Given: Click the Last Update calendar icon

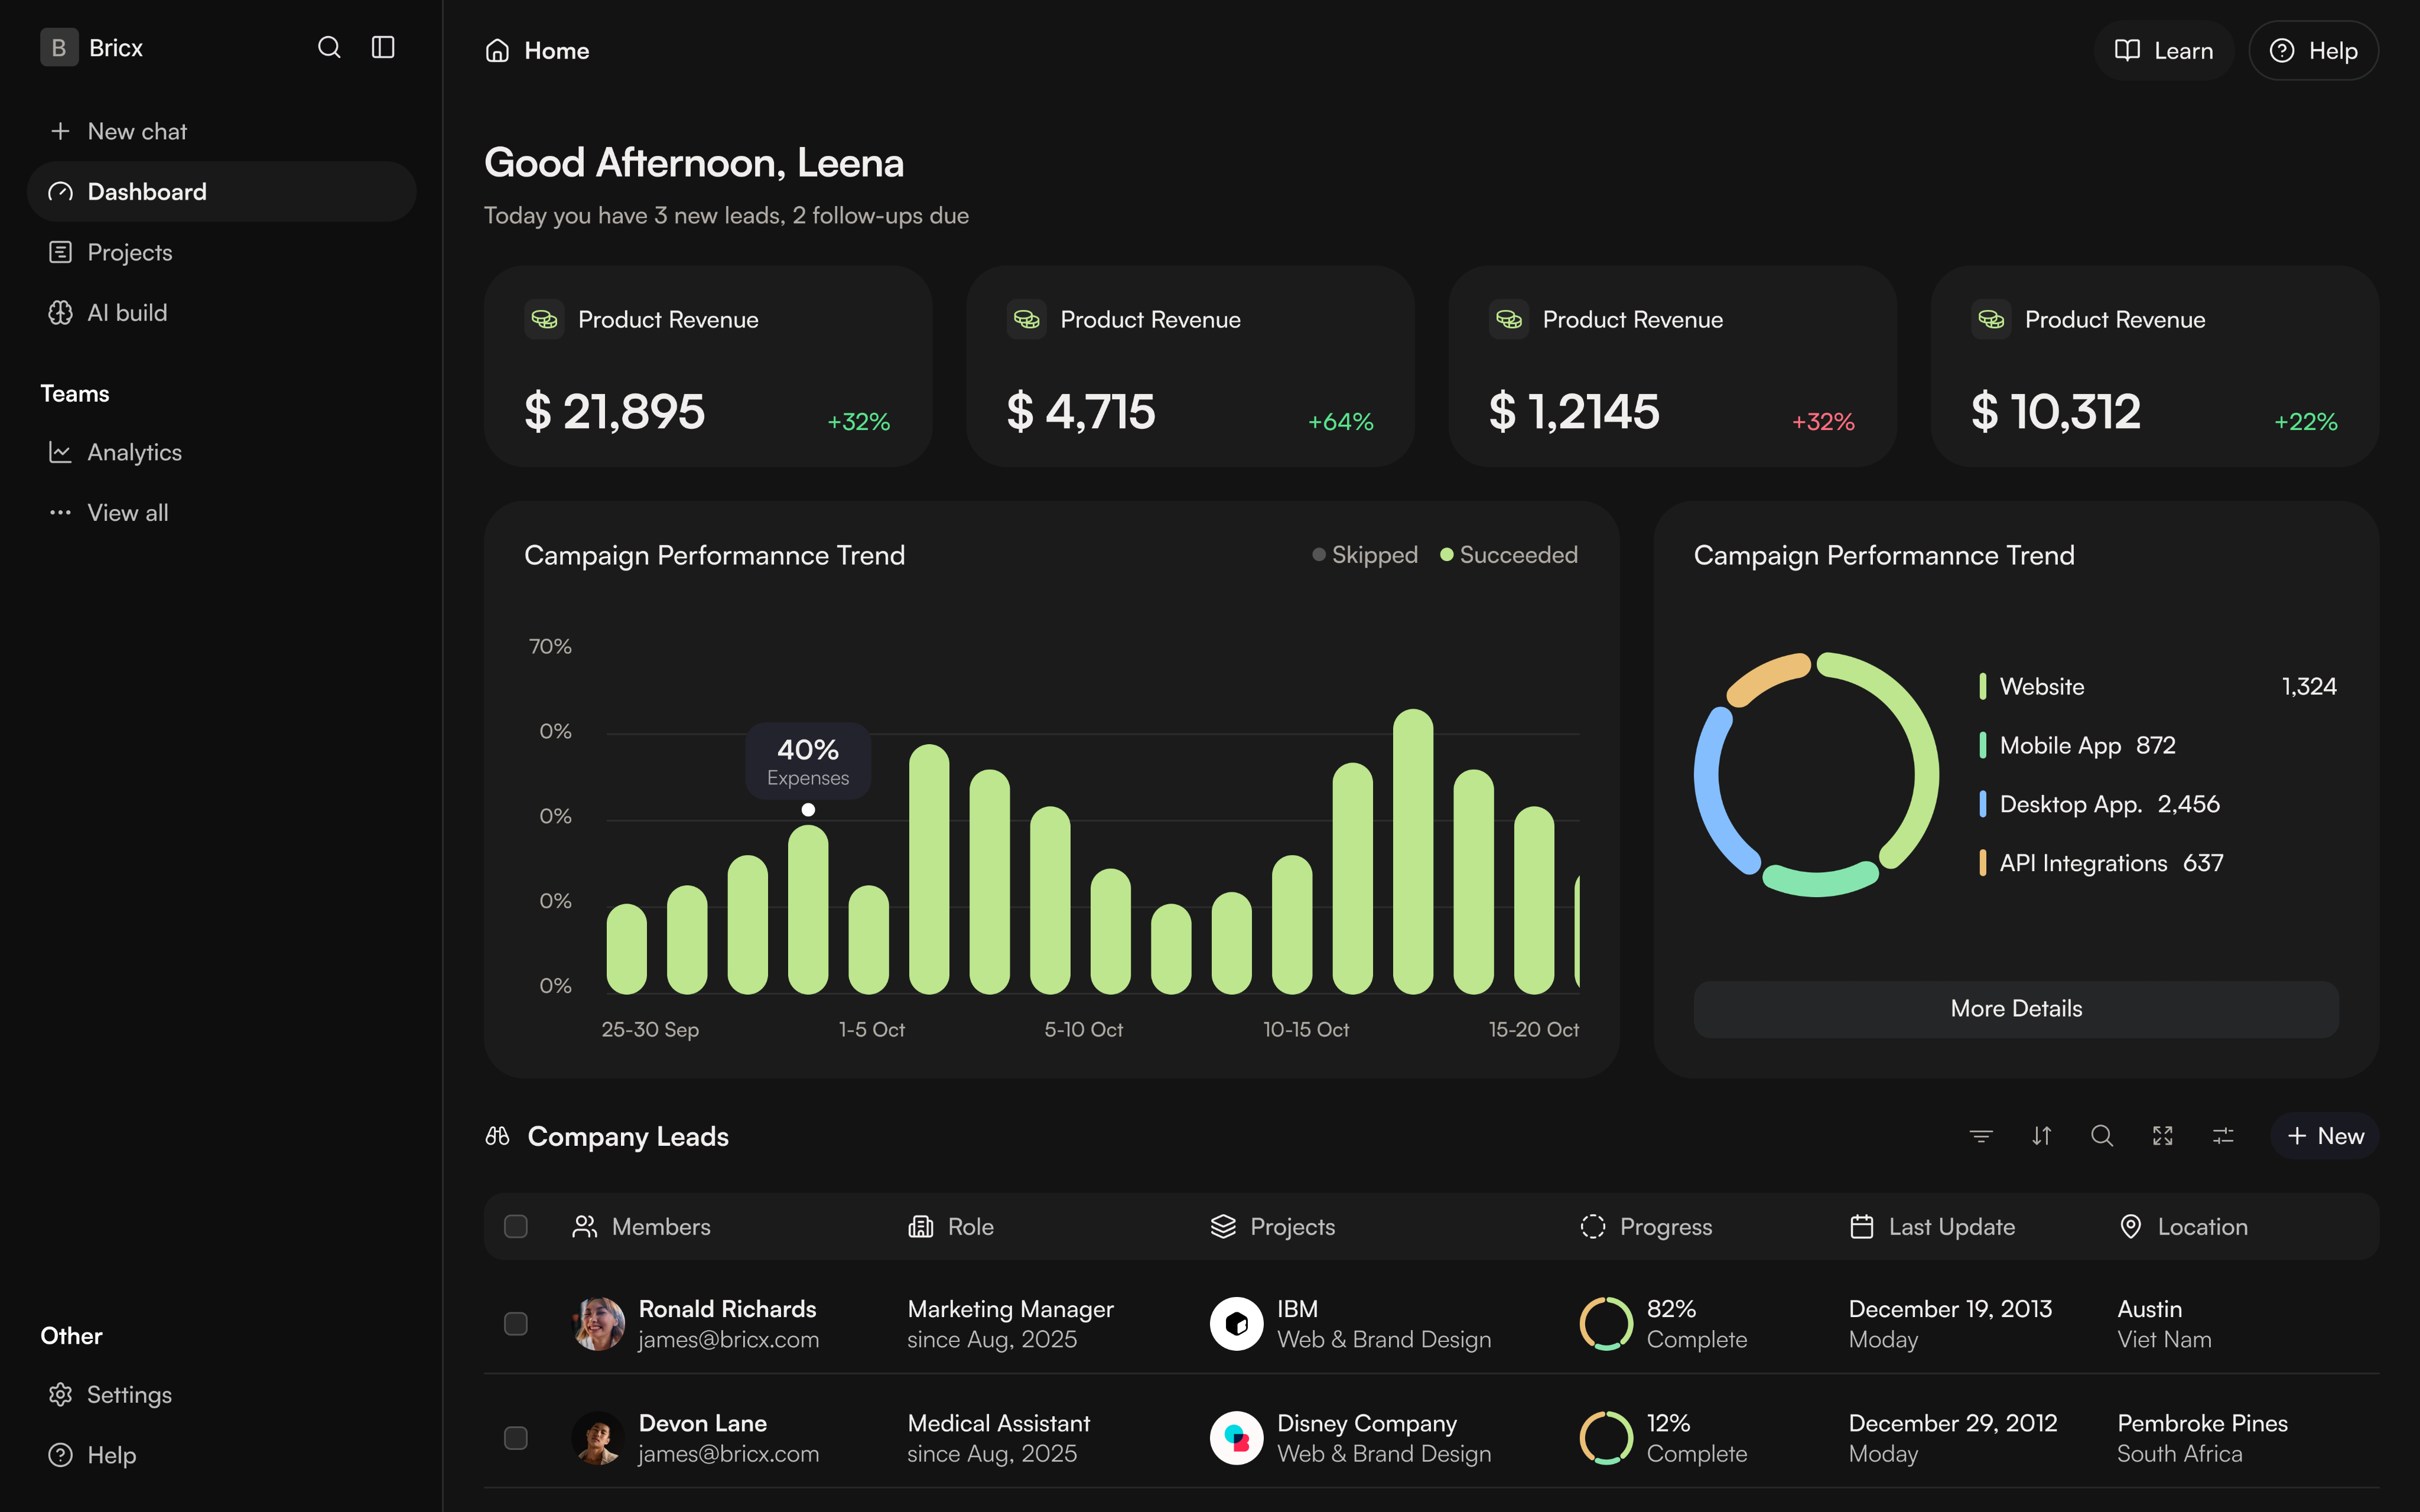Looking at the screenshot, I should [x=1862, y=1227].
